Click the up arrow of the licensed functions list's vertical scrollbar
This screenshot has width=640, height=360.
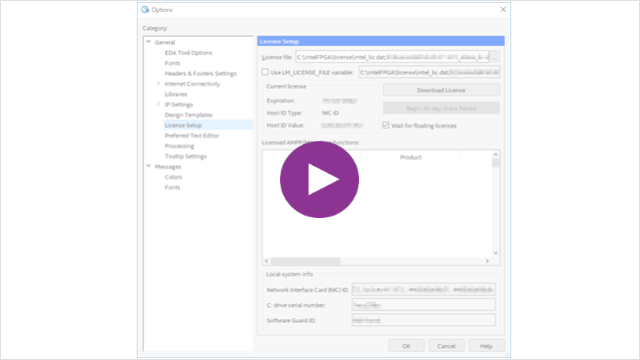[x=495, y=154]
